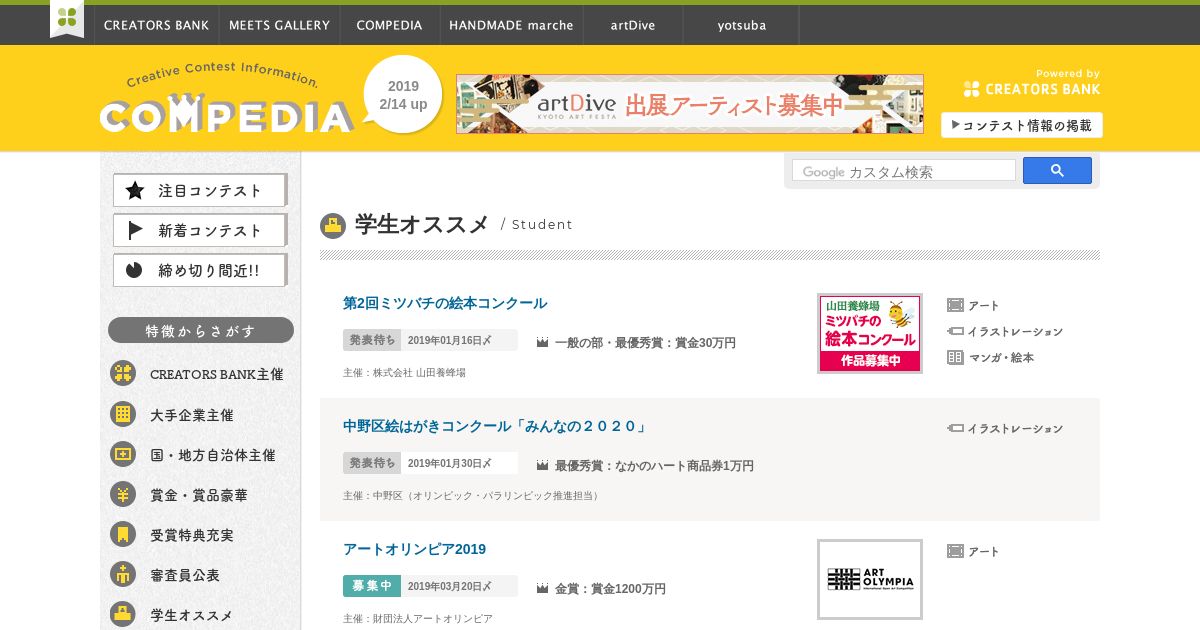Select CREATORS BANK主催 filter link
The height and width of the screenshot is (630, 1200).
[x=217, y=374]
